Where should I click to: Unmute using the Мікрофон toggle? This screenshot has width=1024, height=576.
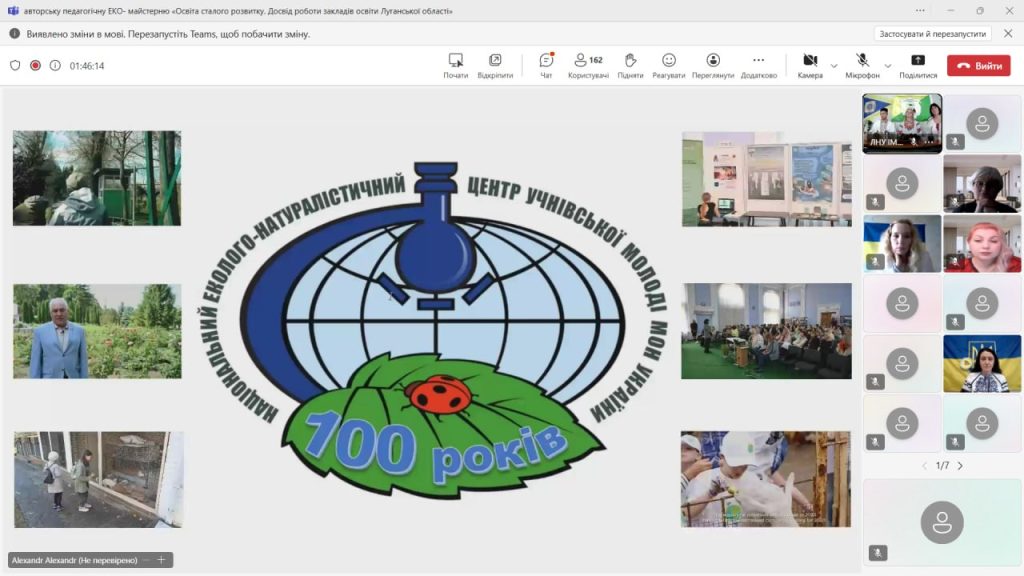tap(862, 65)
